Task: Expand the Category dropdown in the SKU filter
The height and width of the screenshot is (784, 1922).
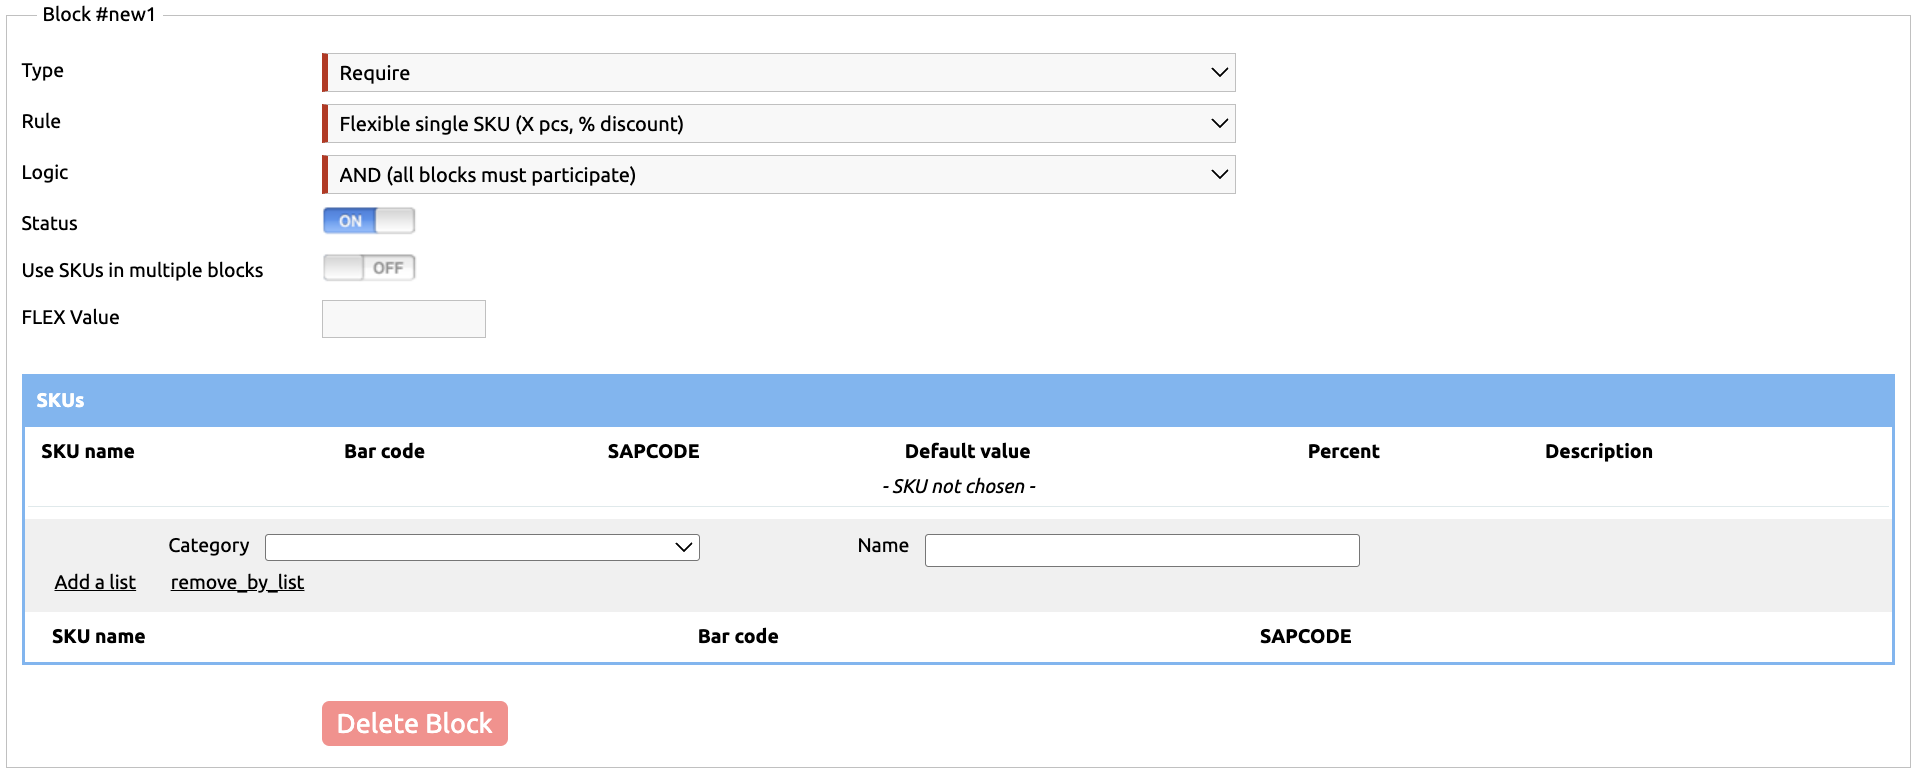Action: (x=482, y=547)
